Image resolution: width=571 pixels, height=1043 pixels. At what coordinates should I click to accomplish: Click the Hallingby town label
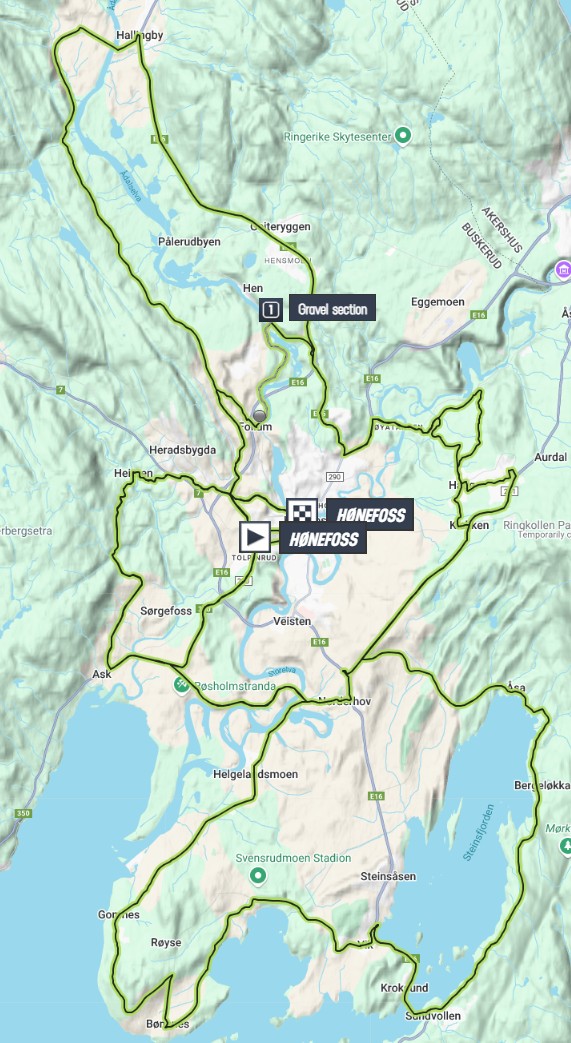coord(139,35)
